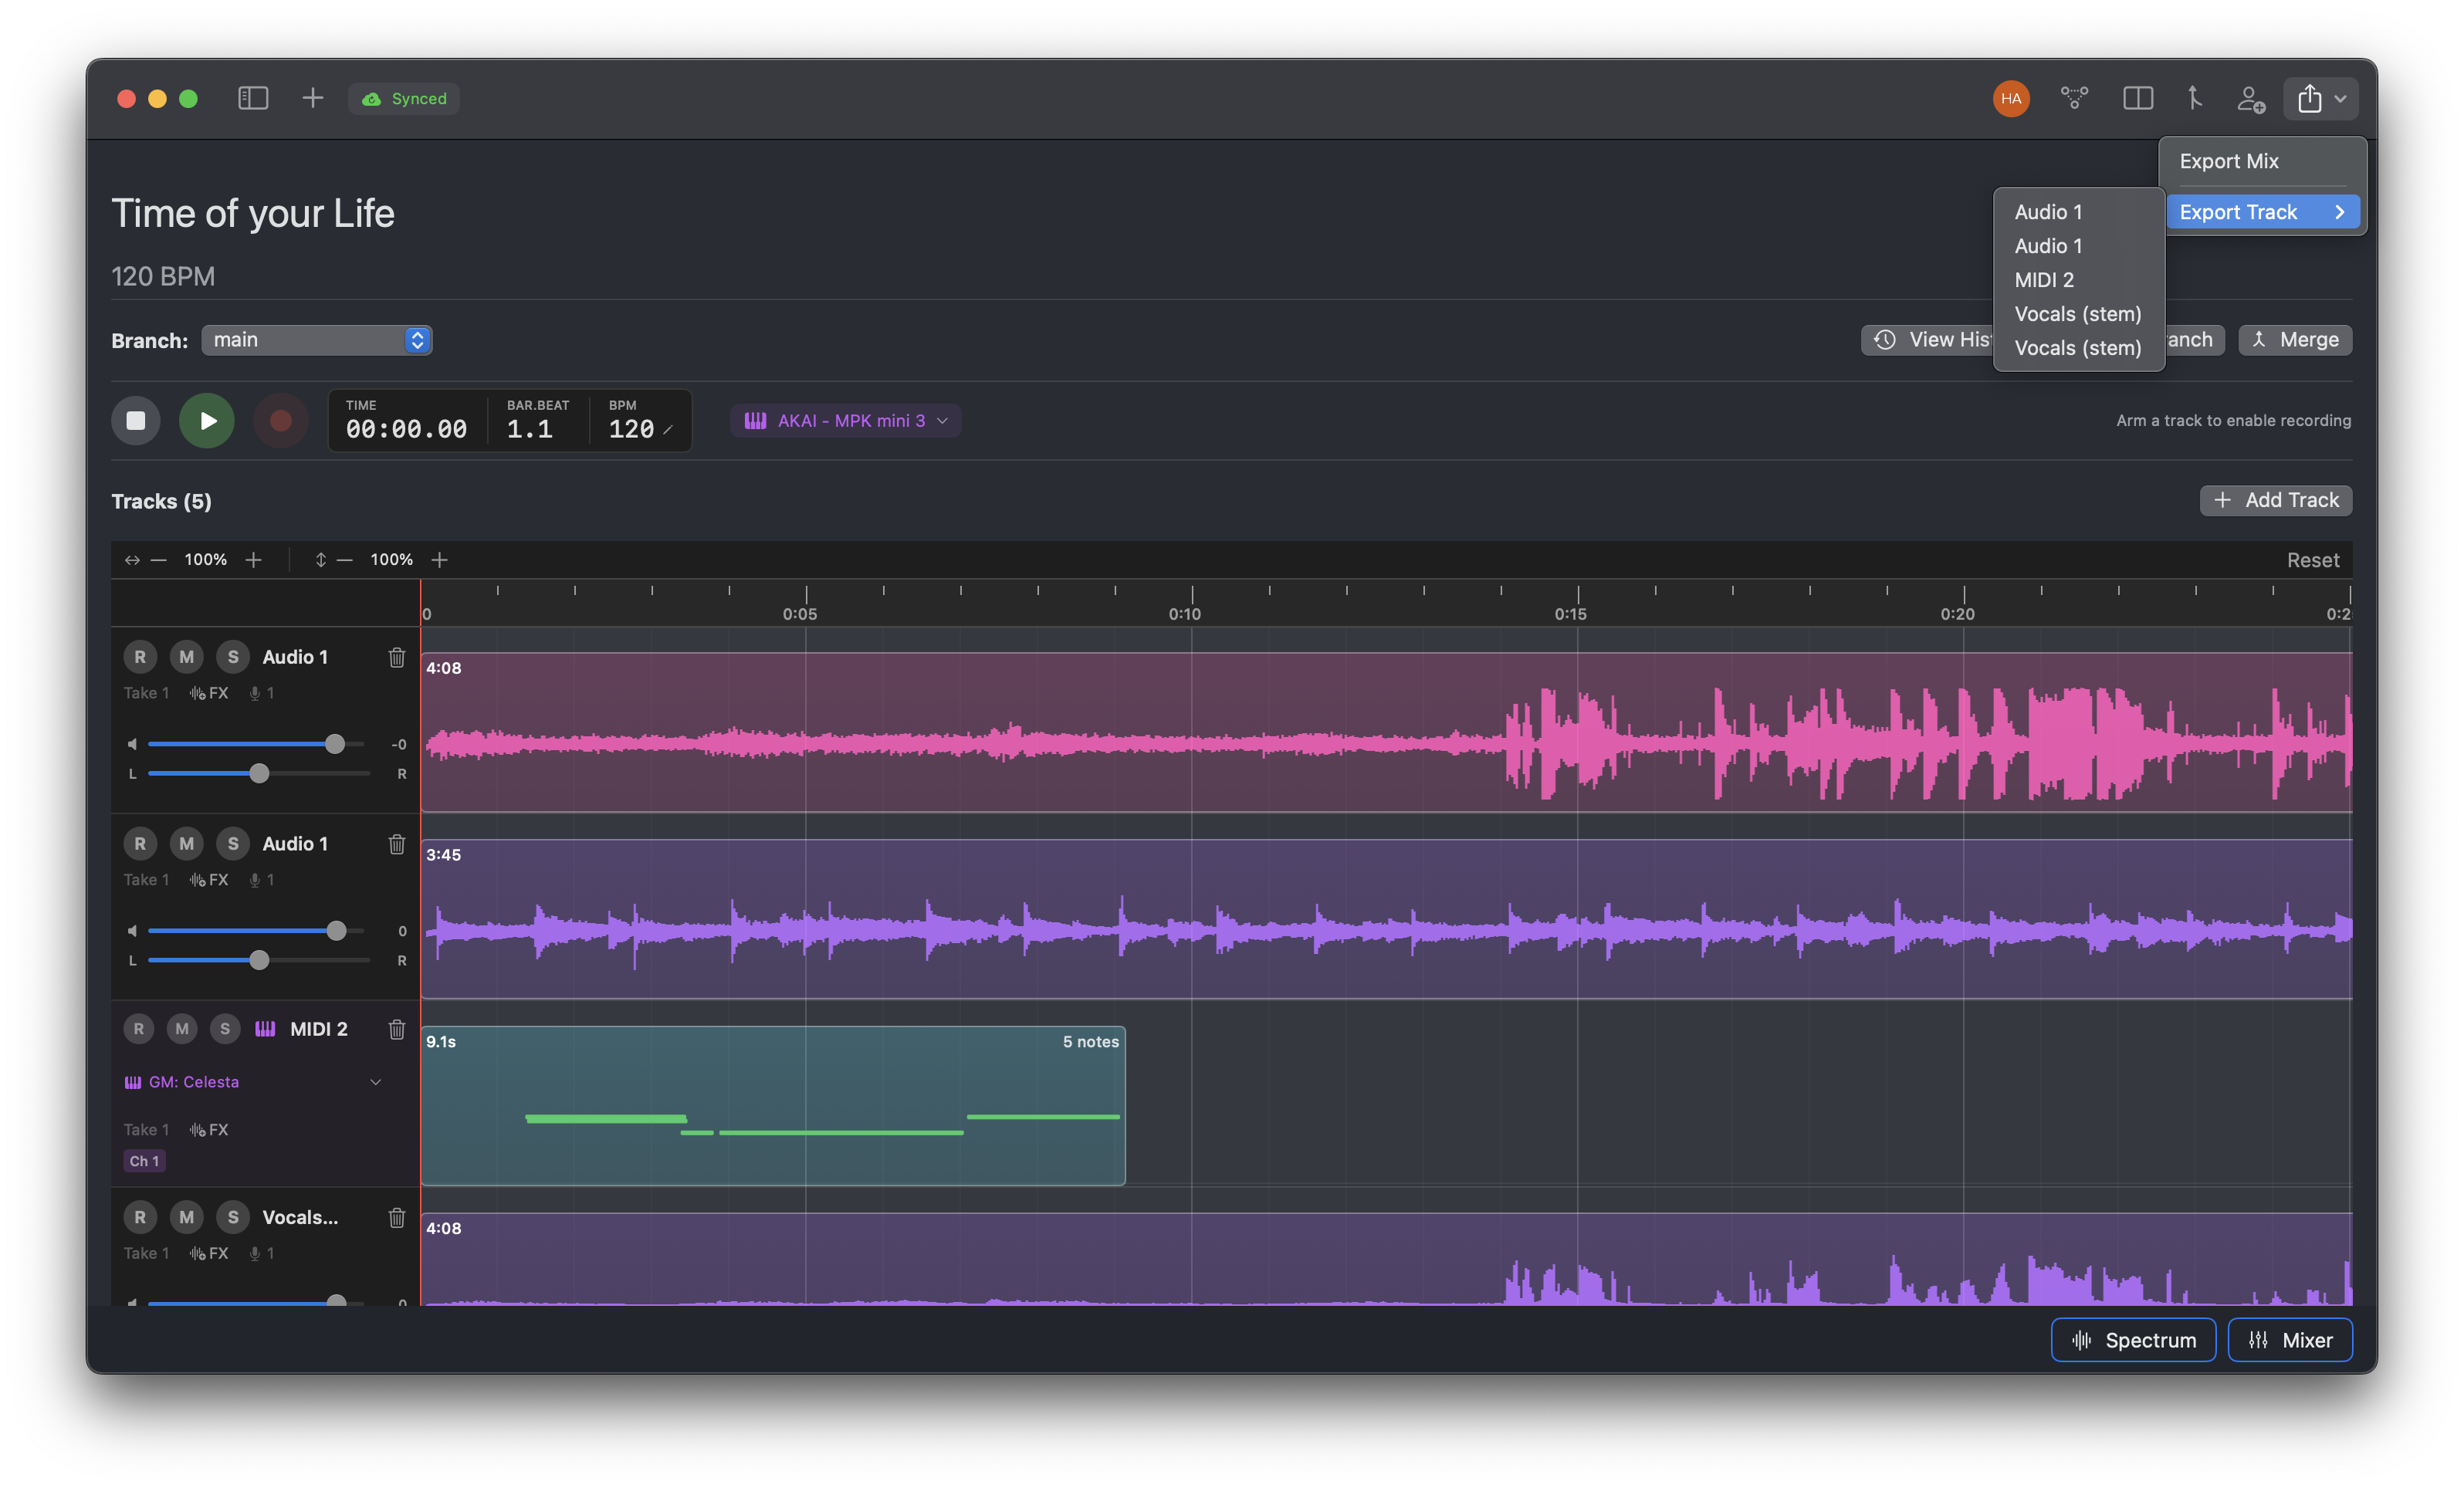The height and width of the screenshot is (1488, 2464).
Task: Click the add collaborator icon in the toolbar
Action: coord(2251,99)
